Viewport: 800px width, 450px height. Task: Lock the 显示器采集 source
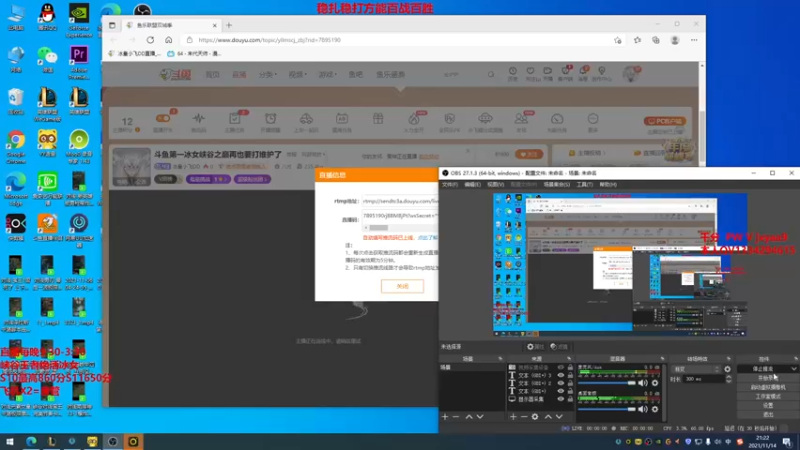tap(570, 399)
